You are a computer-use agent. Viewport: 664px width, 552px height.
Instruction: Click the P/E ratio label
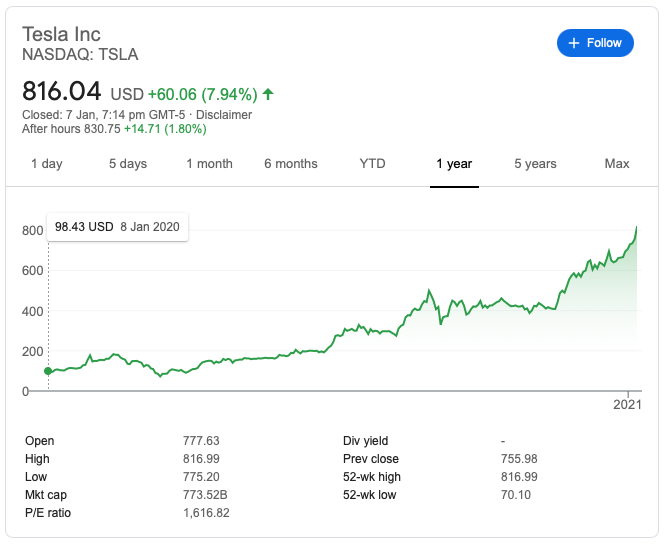48,513
